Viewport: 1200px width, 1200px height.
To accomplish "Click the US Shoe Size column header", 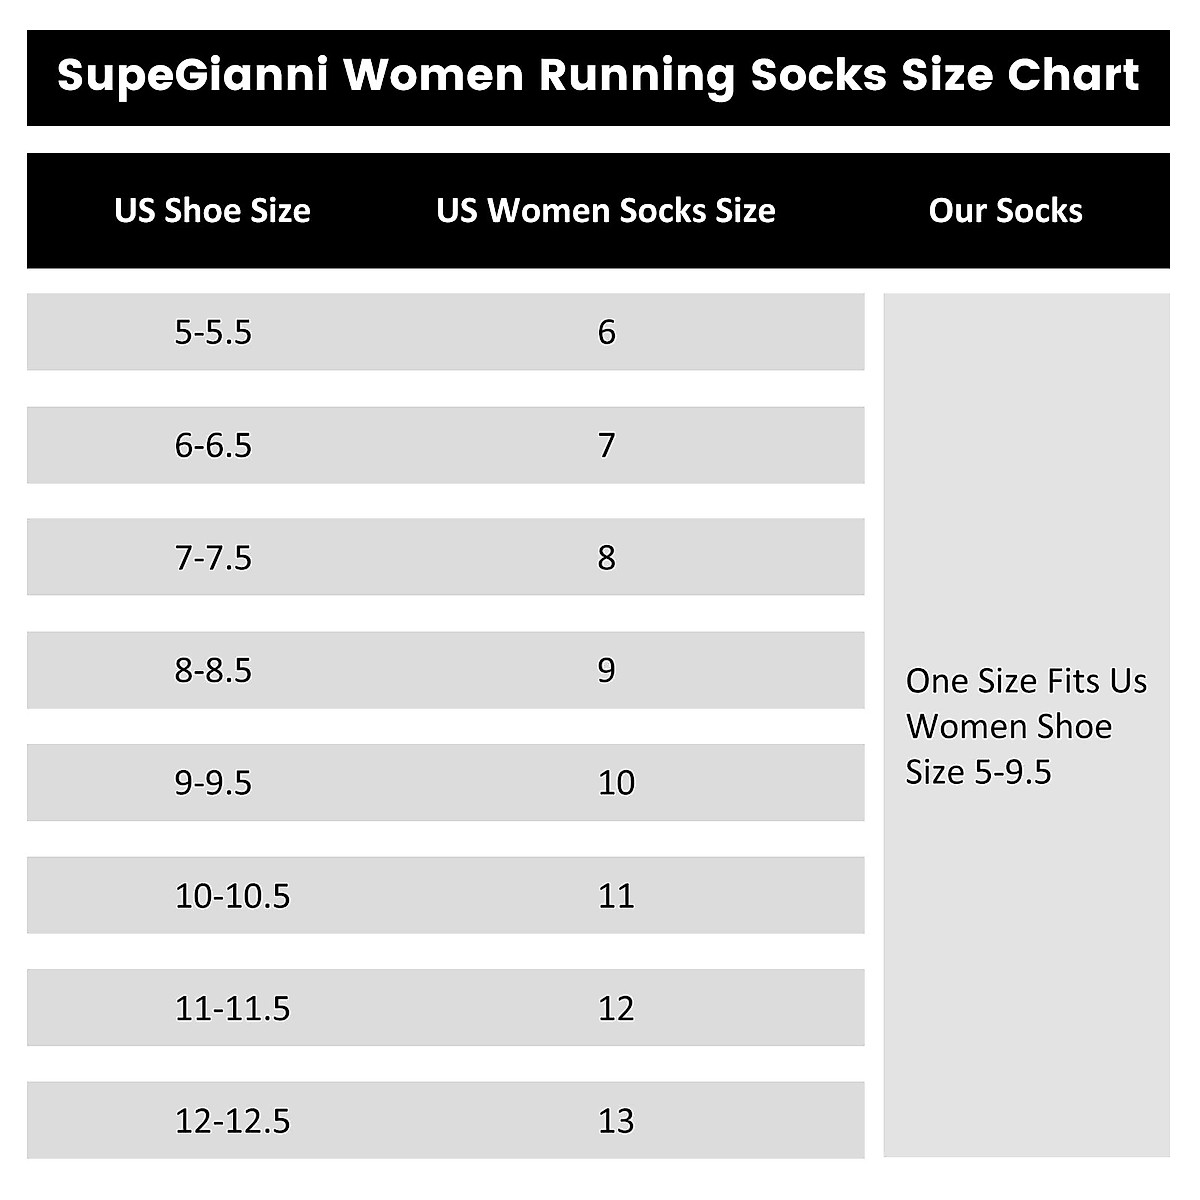I will tap(212, 211).
